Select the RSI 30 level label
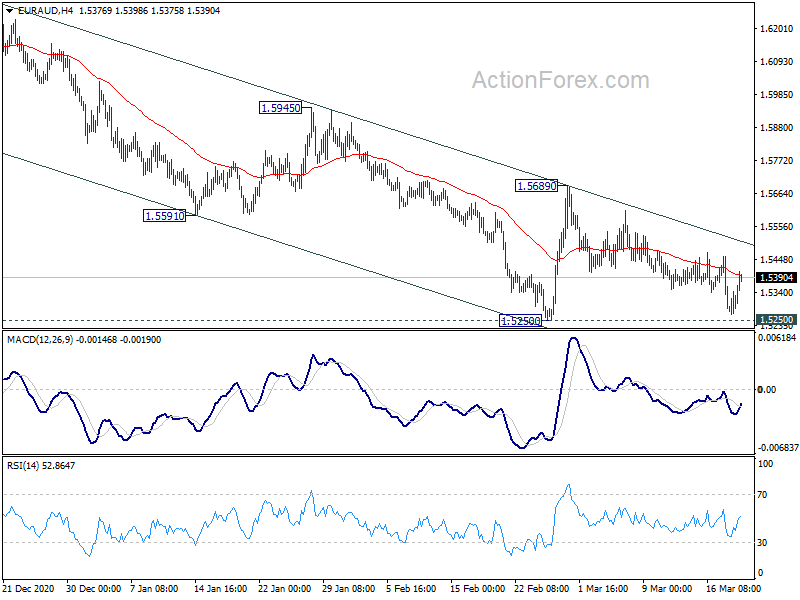The height and width of the screenshot is (600, 800). pyautogui.click(x=762, y=542)
